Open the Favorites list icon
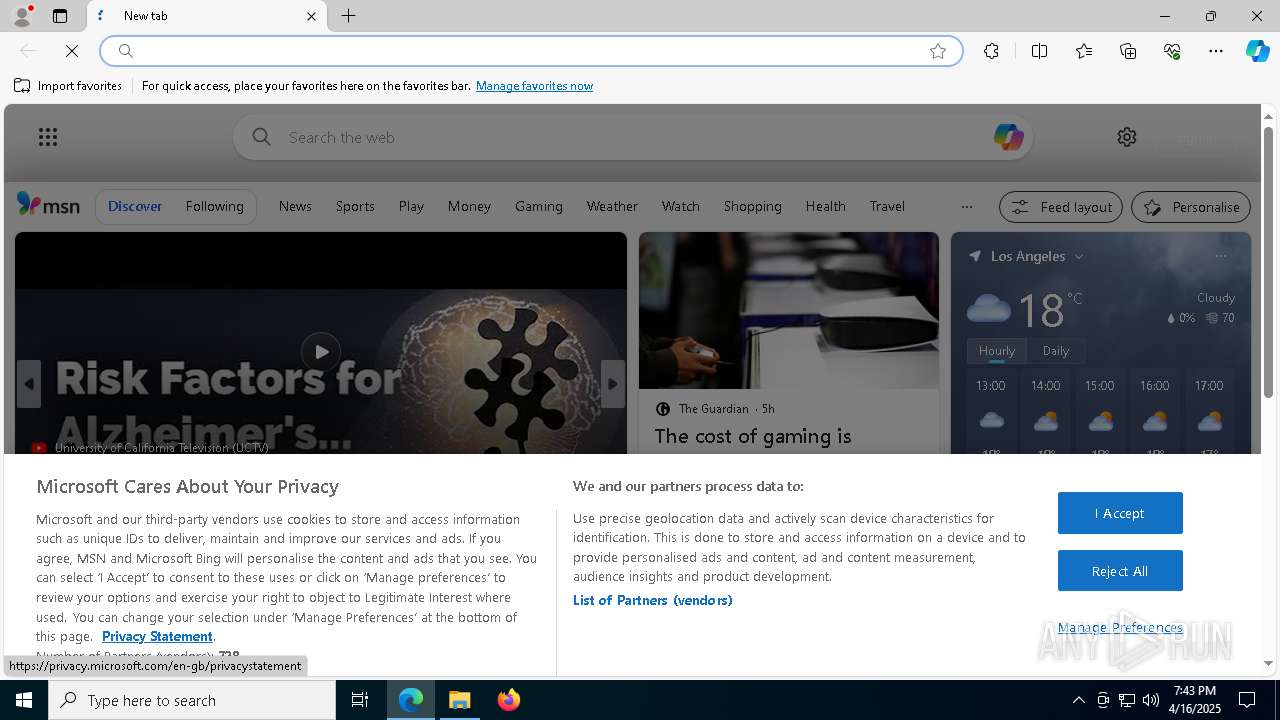Screen dimensions: 1280x720 (x=1084, y=51)
